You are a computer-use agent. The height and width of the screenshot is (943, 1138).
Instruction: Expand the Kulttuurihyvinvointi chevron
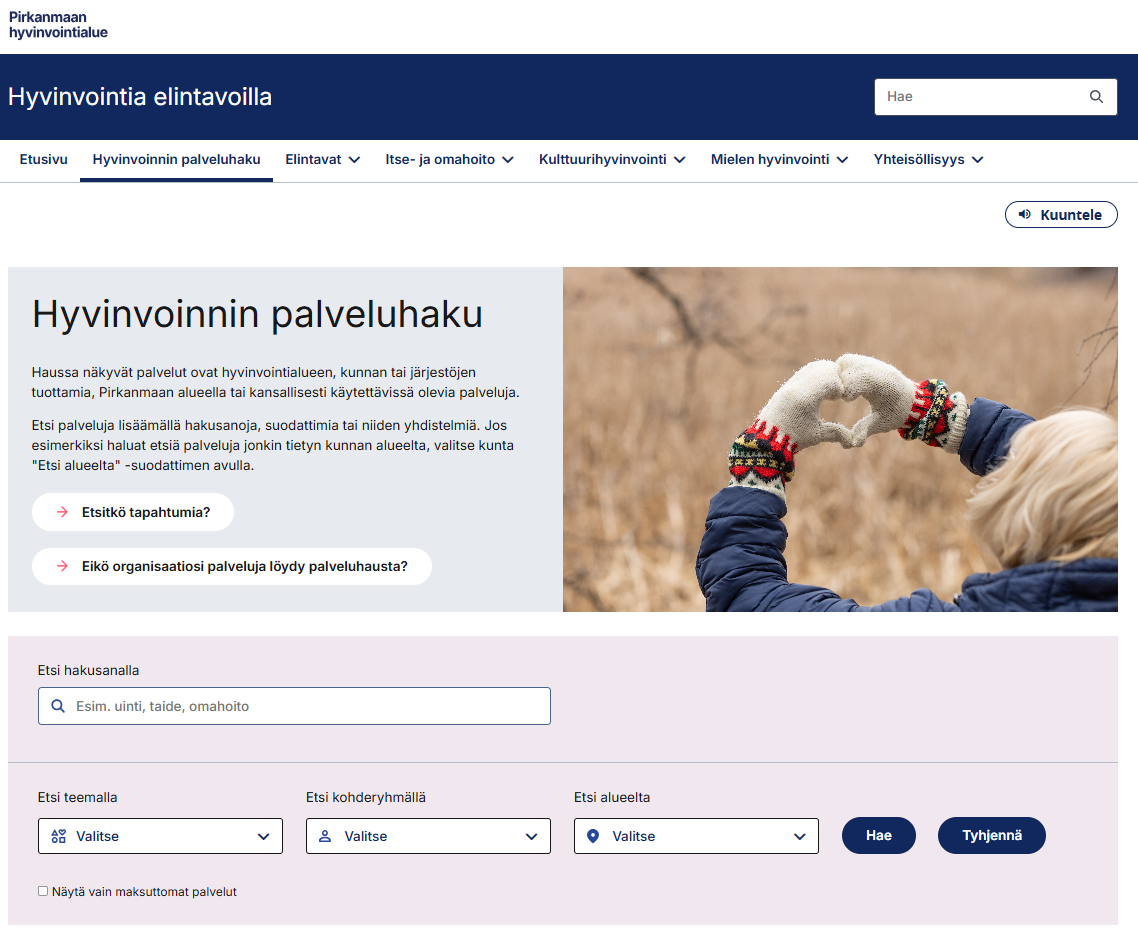[x=679, y=160]
